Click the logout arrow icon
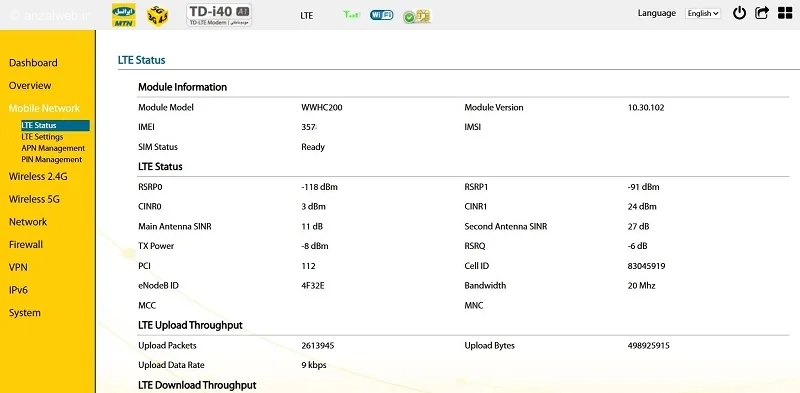The height and width of the screenshot is (393, 800). (x=762, y=13)
